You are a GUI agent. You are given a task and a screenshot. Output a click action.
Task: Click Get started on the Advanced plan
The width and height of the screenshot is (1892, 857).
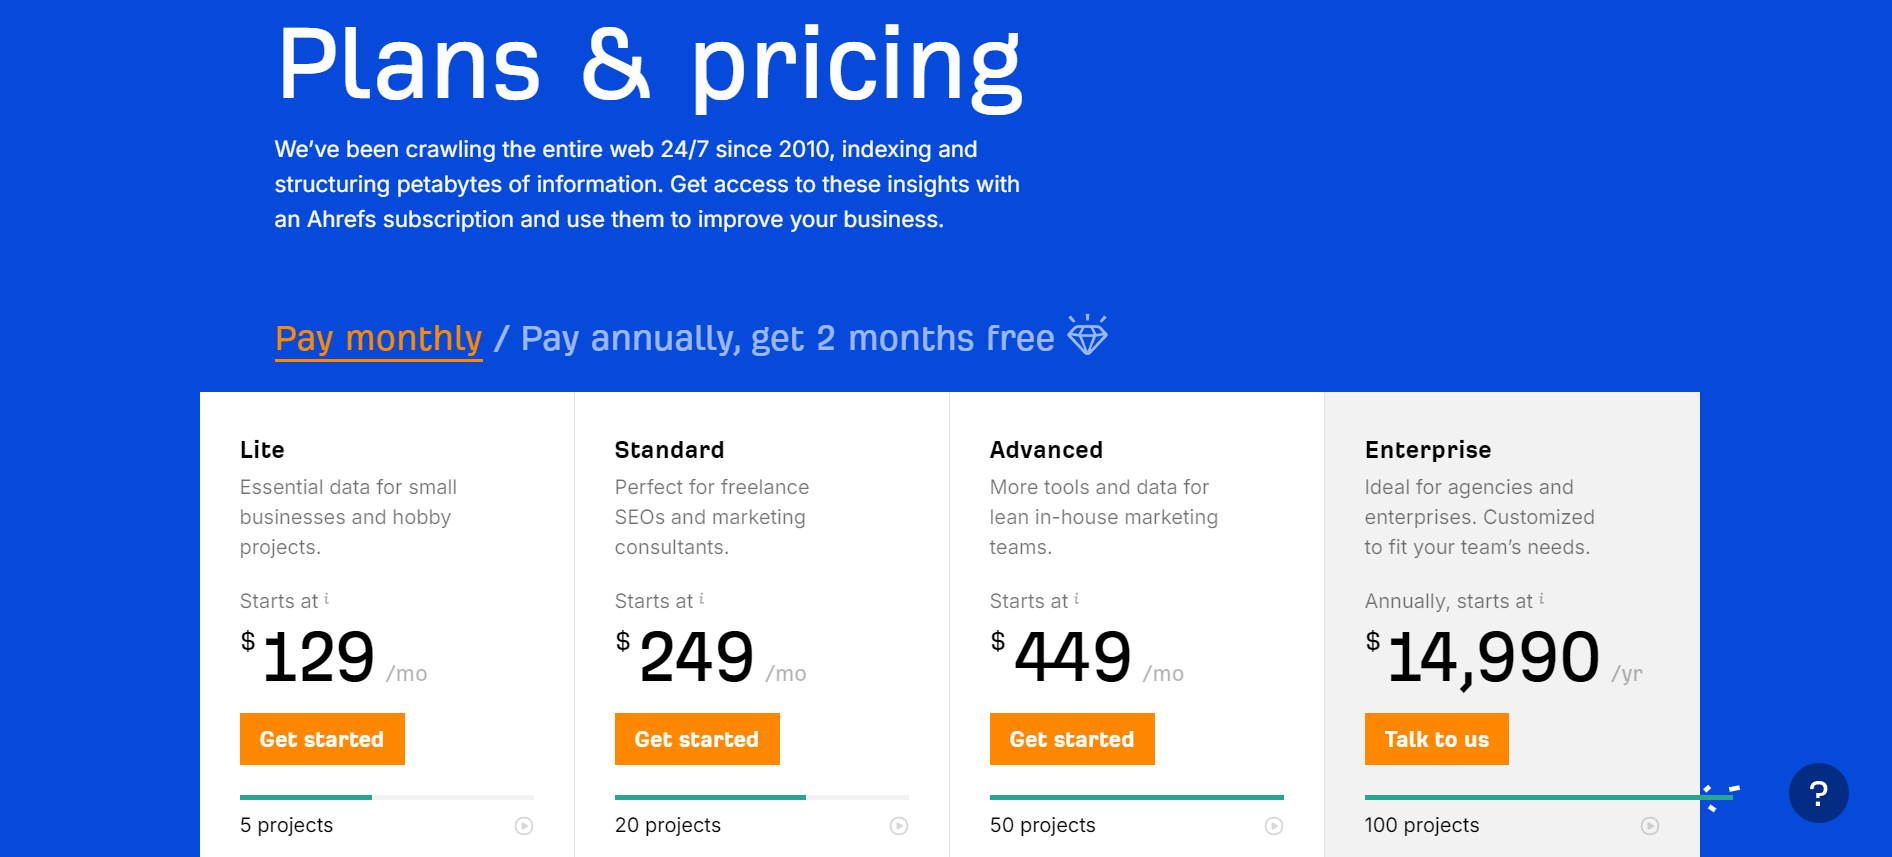(x=1072, y=739)
